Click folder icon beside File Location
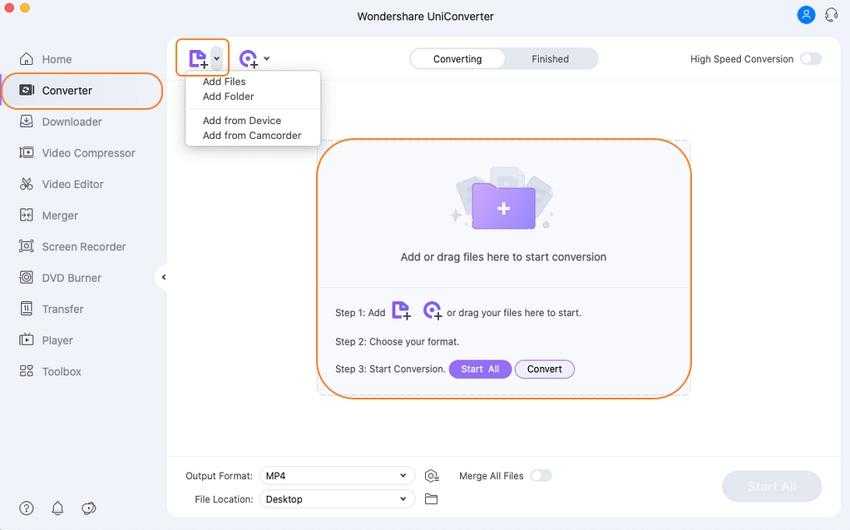Image resolution: width=850 pixels, height=530 pixels. coord(431,499)
